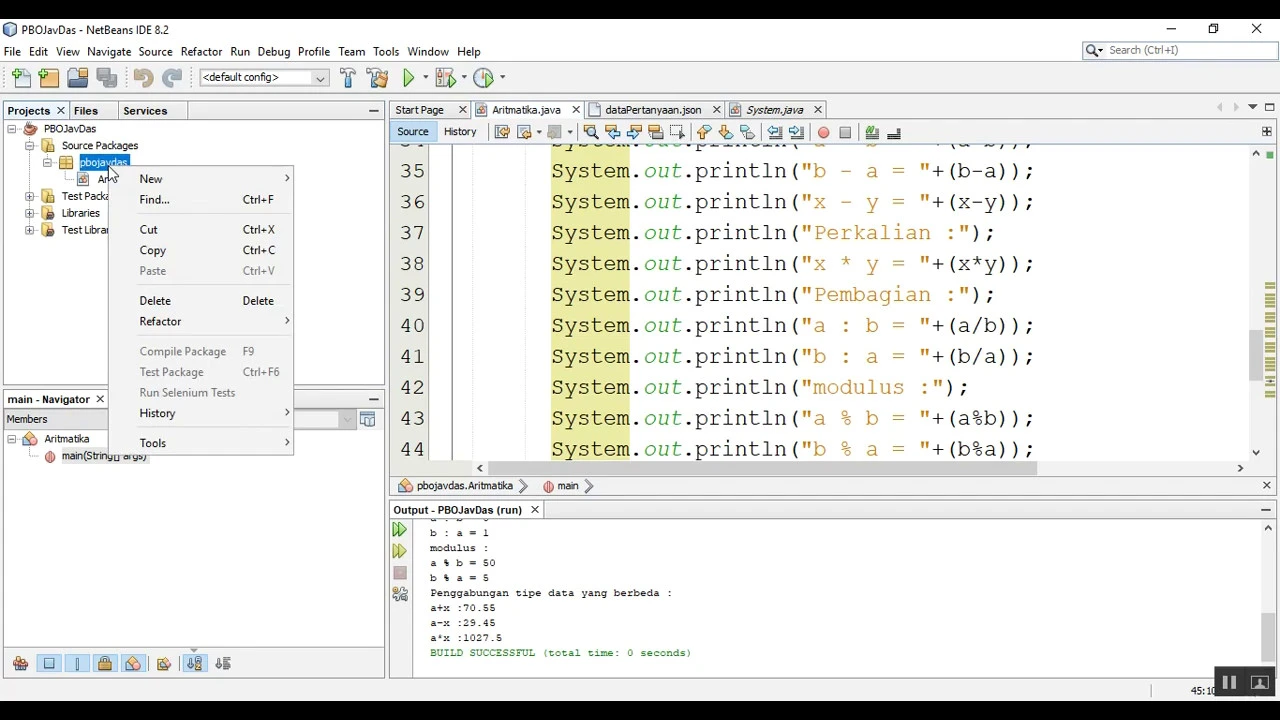The height and width of the screenshot is (720, 1280).
Task: Click the green Run Project button
Action: tap(409, 77)
